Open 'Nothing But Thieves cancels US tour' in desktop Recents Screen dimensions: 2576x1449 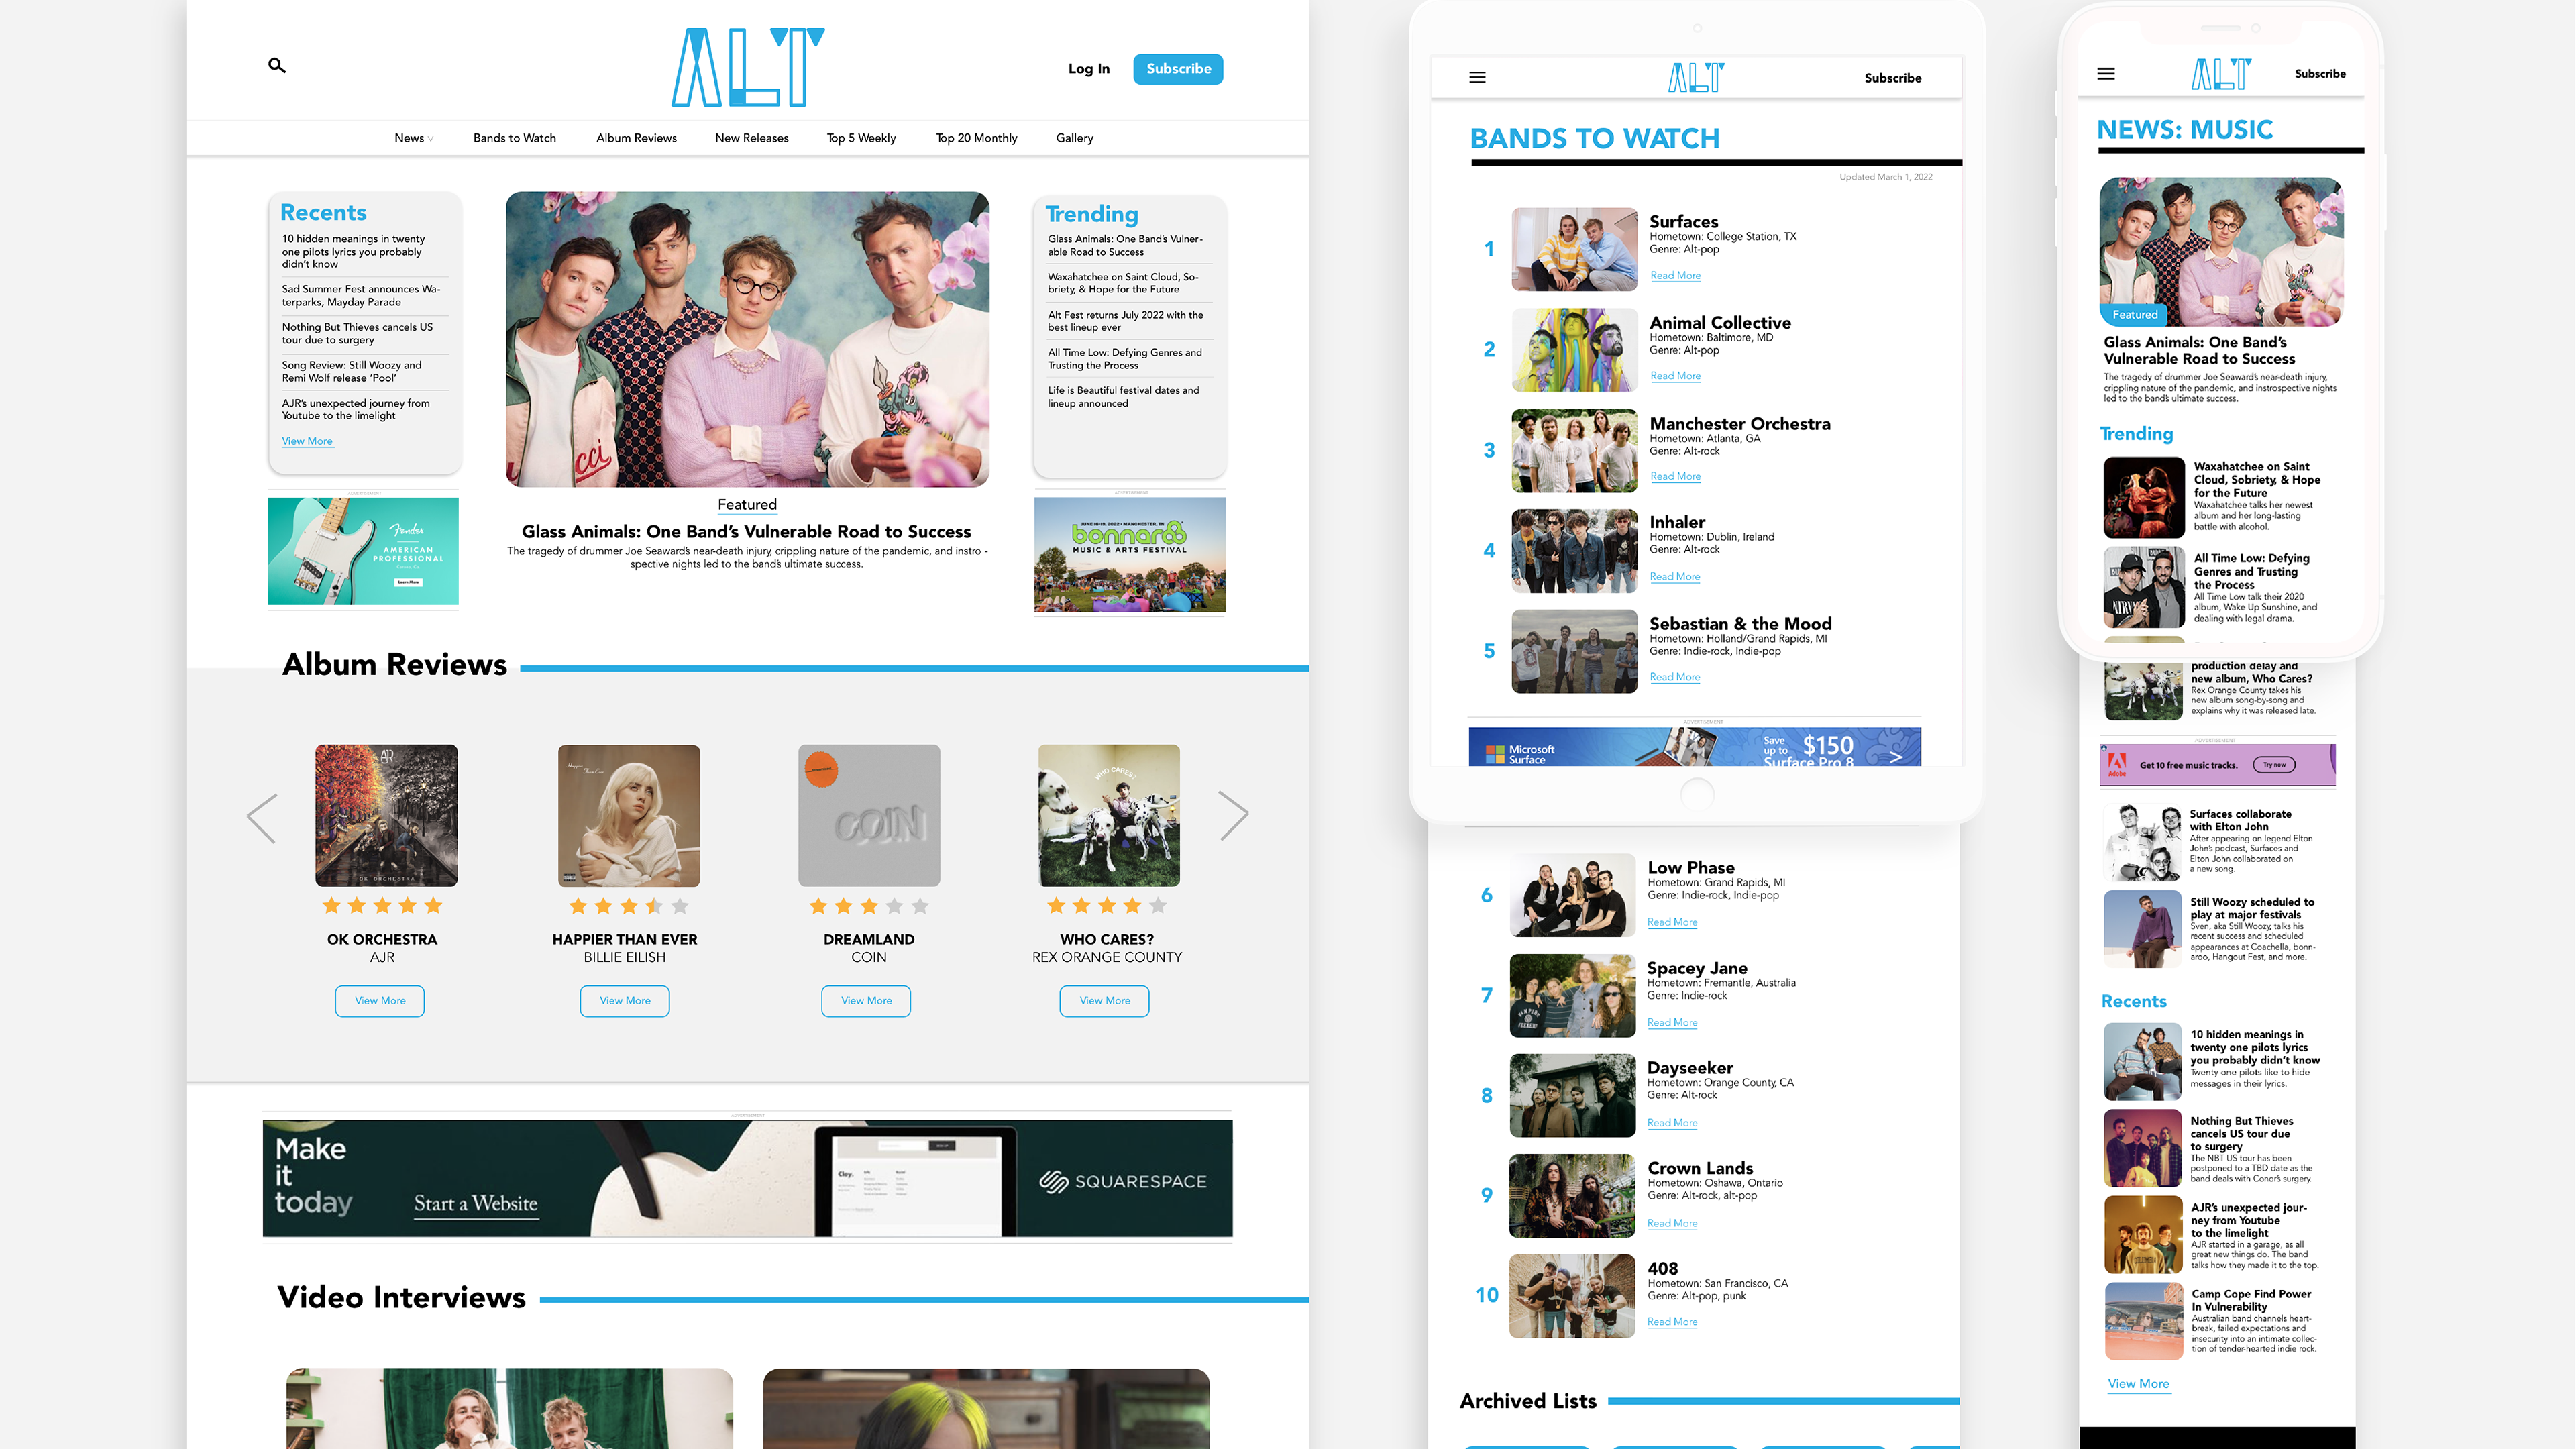[357, 333]
